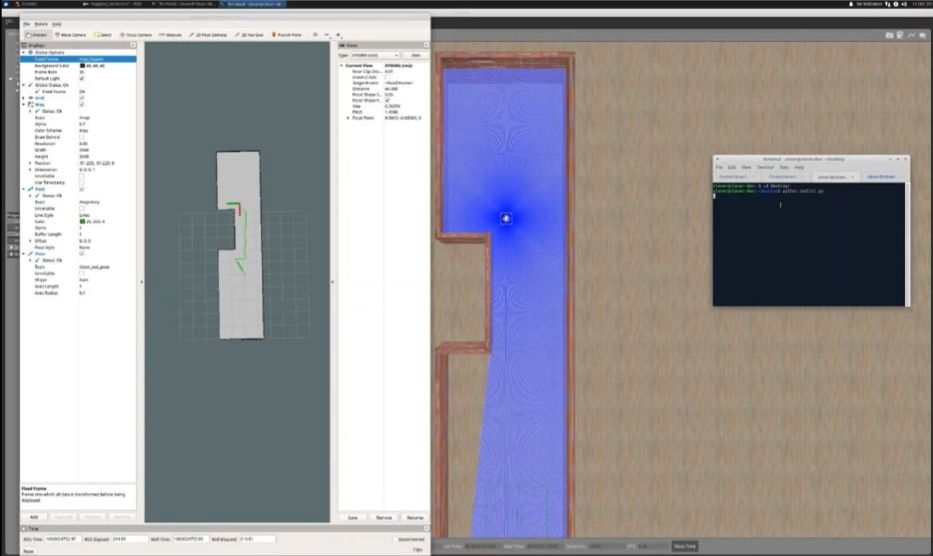Disable the Map display checkbox

(x=82, y=104)
